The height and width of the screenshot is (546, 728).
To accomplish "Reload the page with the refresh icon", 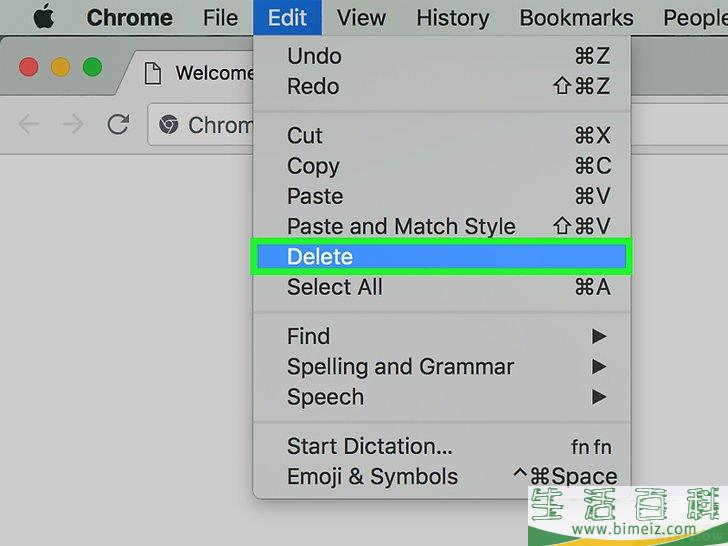I will click(118, 124).
